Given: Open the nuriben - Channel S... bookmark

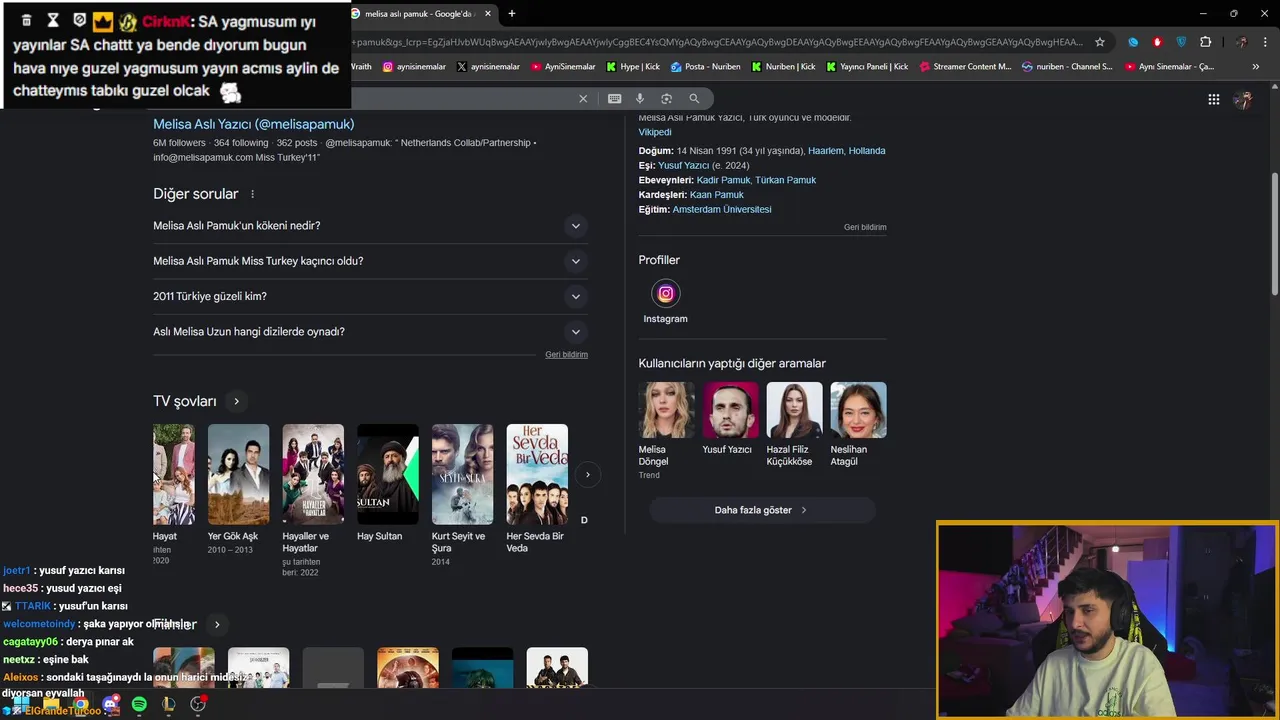Looking at the screenshot, I should (x=1067, y=67).
